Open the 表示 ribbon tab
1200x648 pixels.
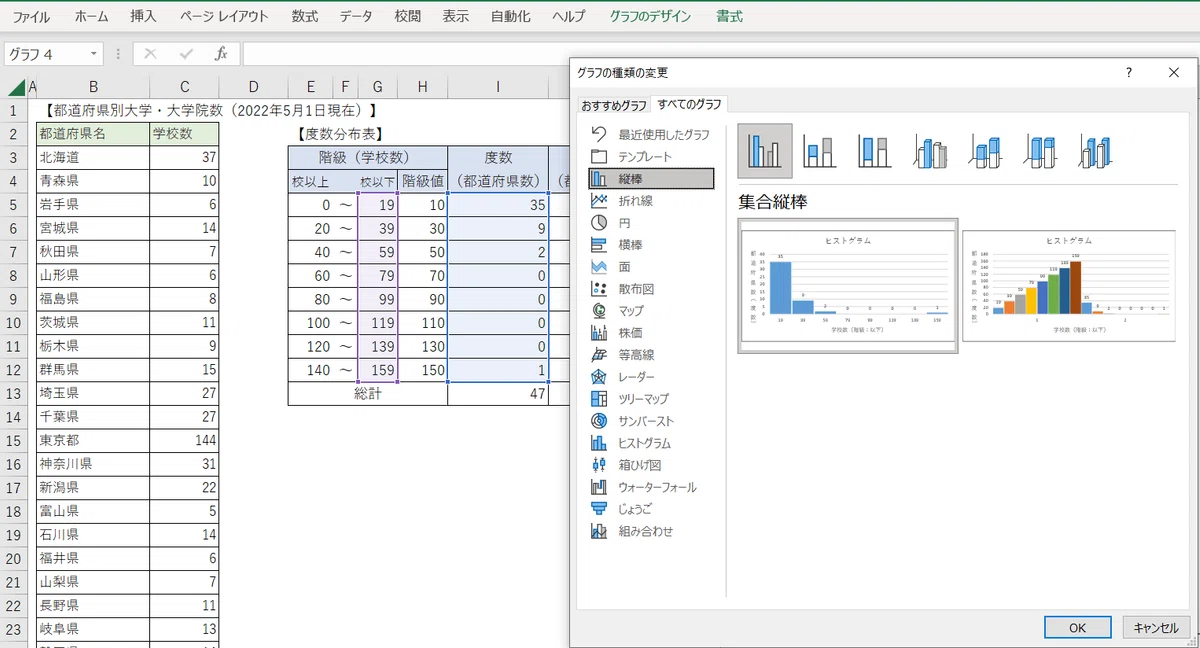455,16
